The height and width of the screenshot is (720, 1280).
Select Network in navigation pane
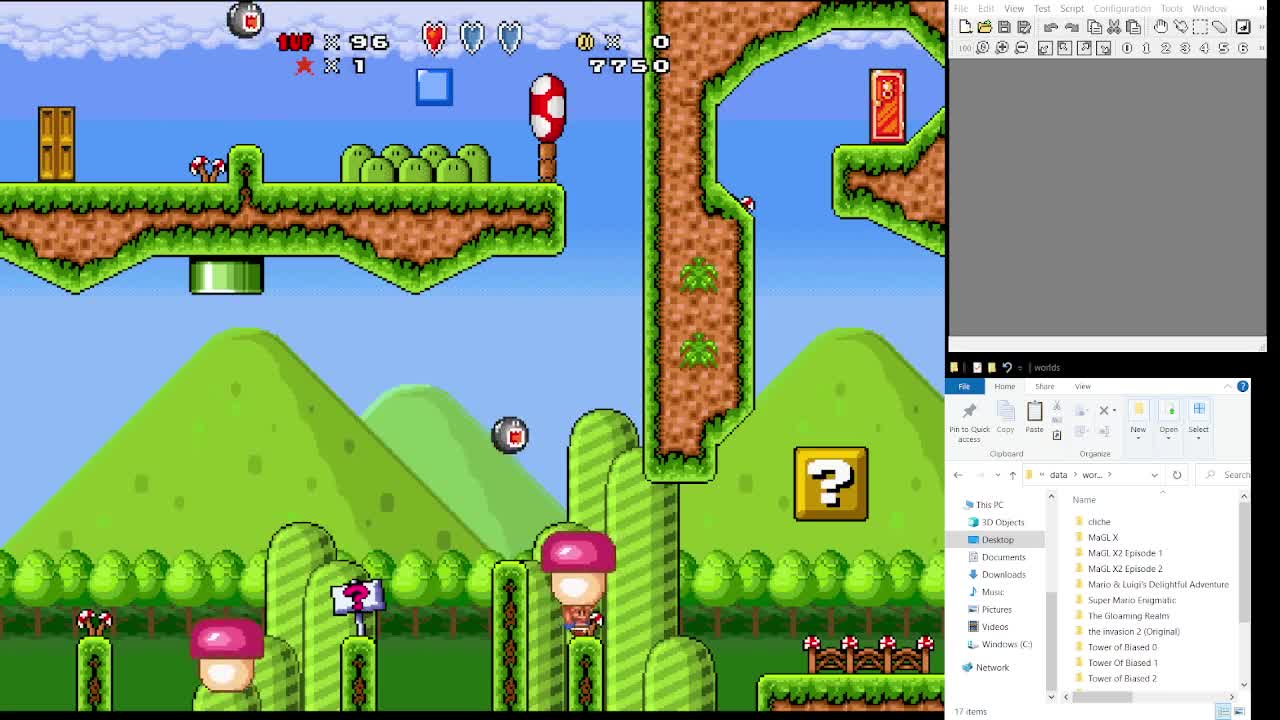(992, 667)
